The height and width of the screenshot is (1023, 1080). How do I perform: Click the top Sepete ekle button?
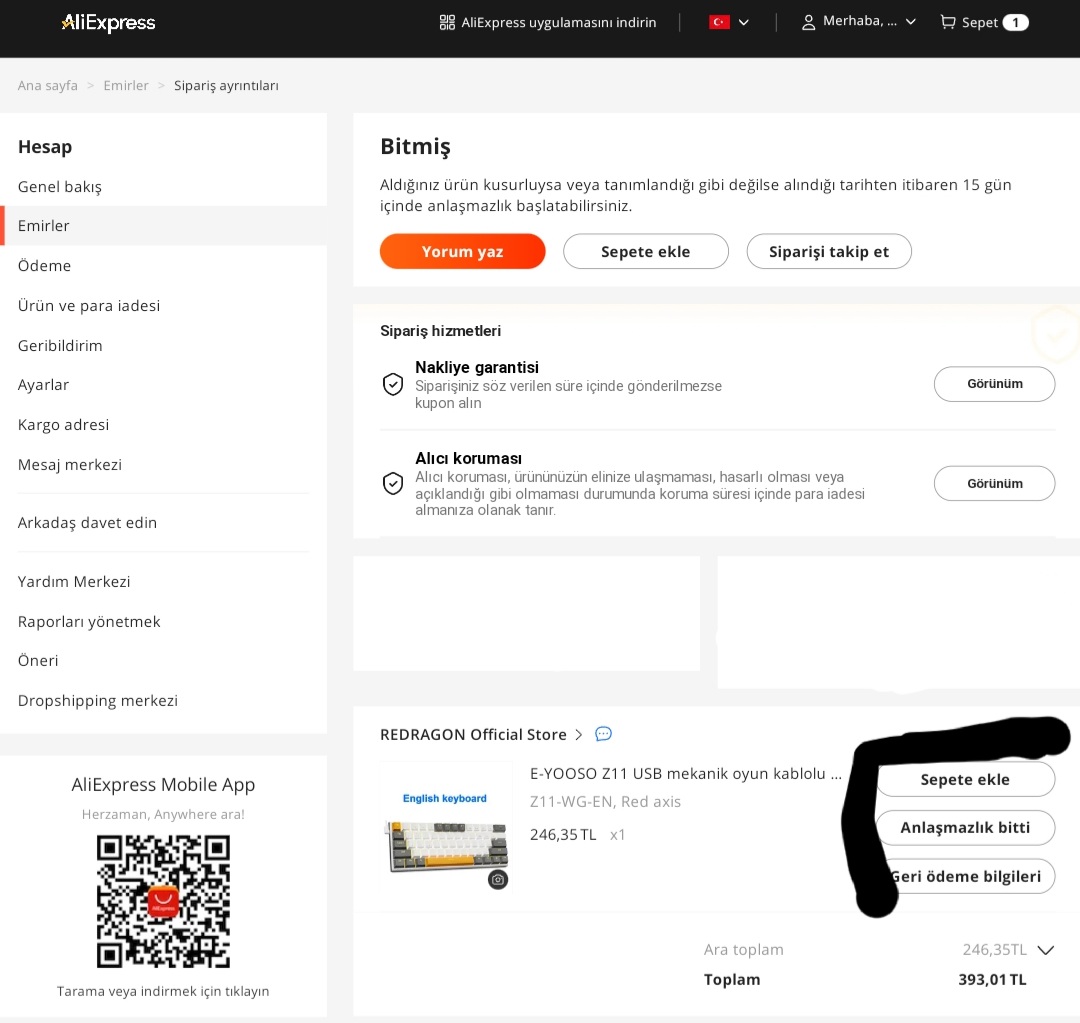[x=645, y=251]
